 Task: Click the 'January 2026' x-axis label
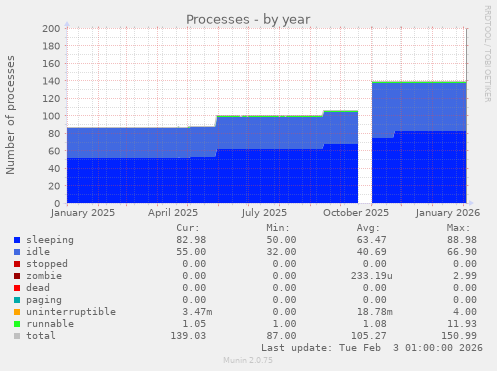[x=448, y=213]
